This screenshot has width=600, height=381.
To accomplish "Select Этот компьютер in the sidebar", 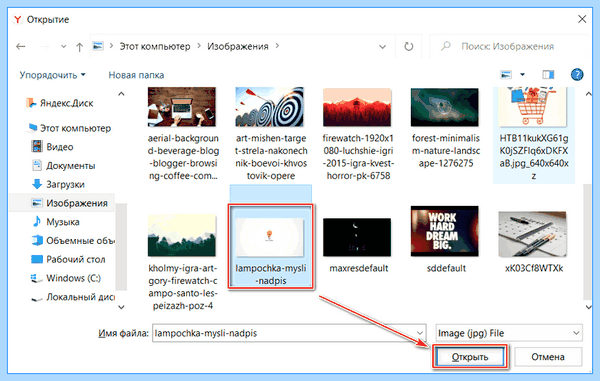I will pyautogui.click(x=69, y=128).
